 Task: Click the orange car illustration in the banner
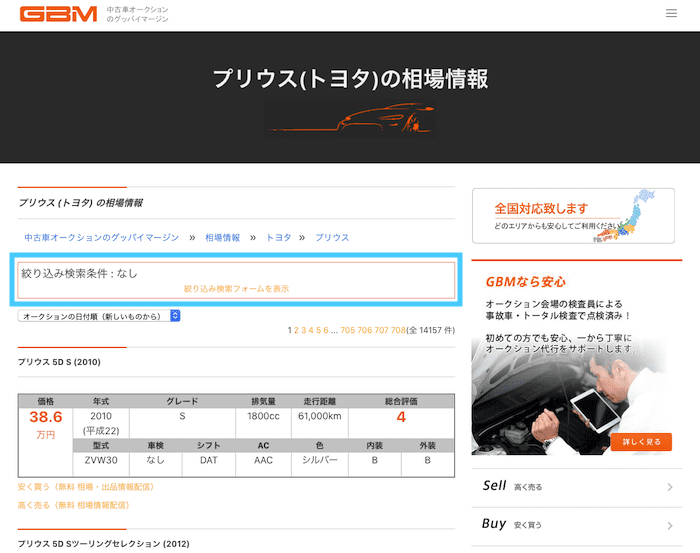point(350,119)
